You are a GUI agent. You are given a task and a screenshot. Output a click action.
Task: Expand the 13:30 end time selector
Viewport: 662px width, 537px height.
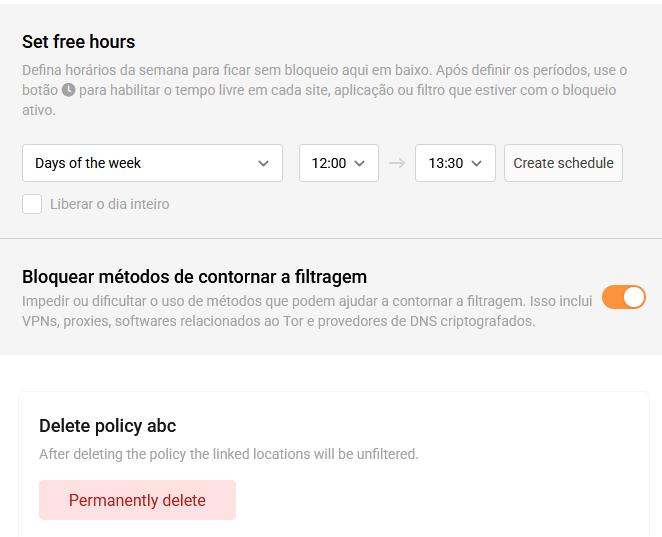coord(455,163)
